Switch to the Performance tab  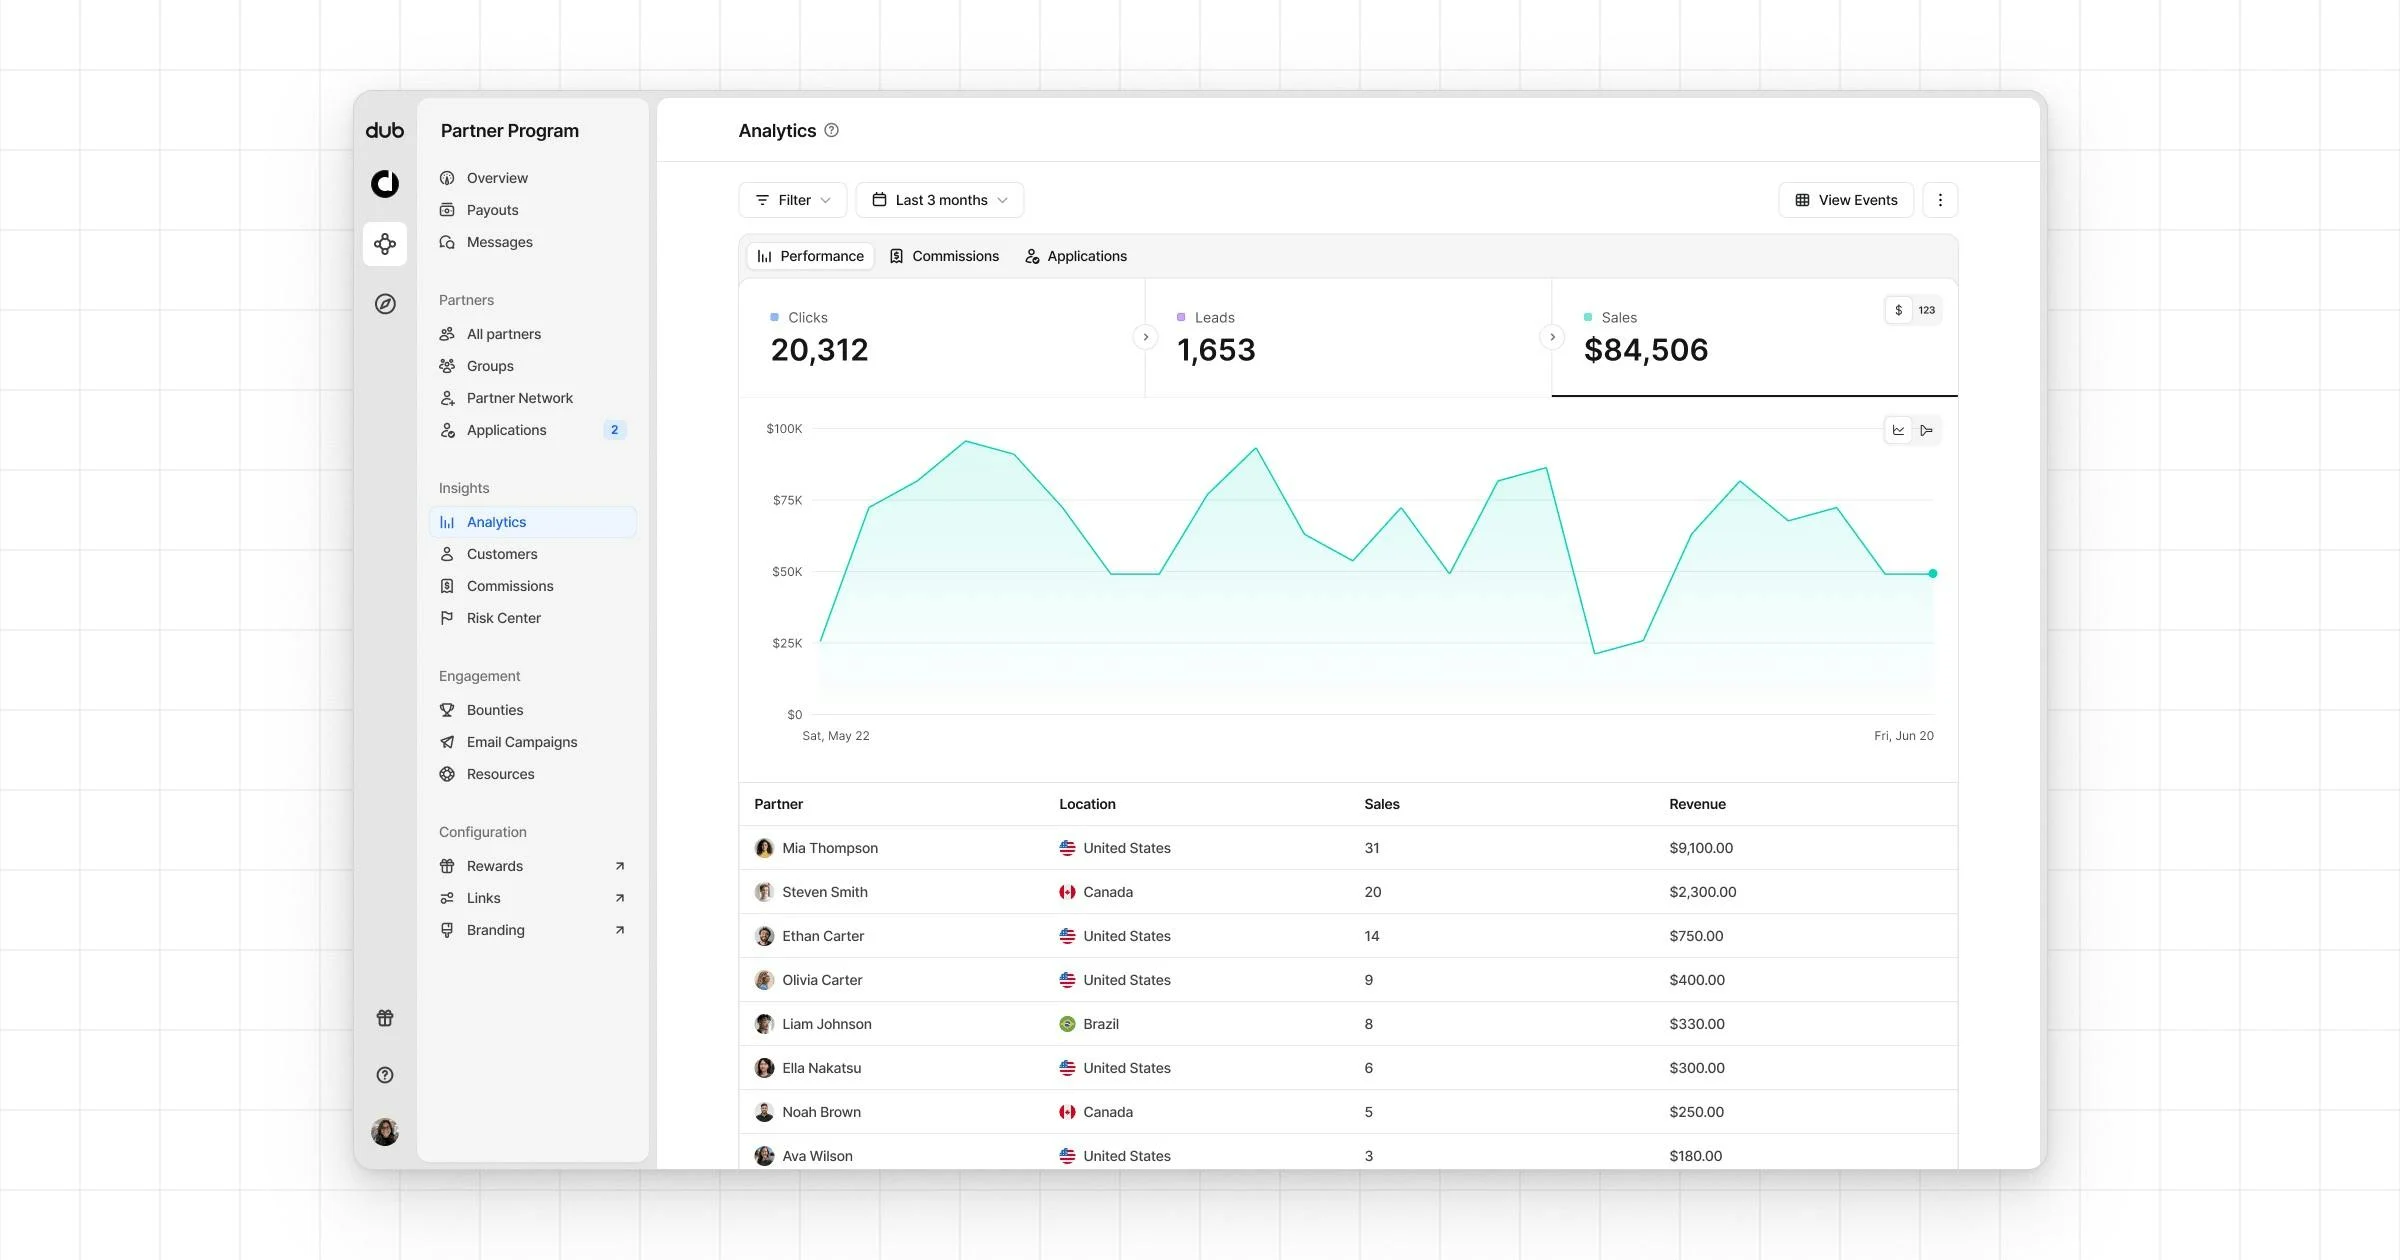[x=811, y=256]
